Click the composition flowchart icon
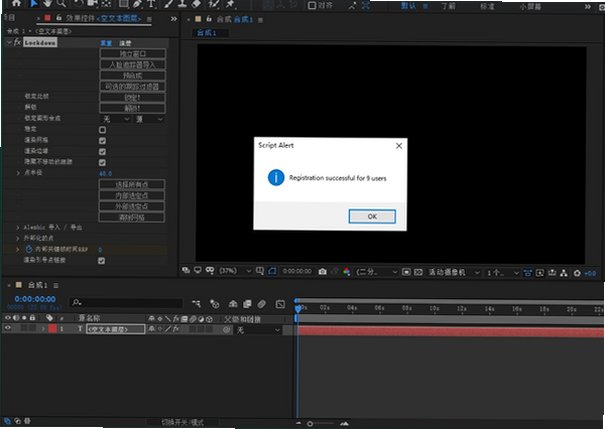 pyautogui.click(x=564, y=273)
